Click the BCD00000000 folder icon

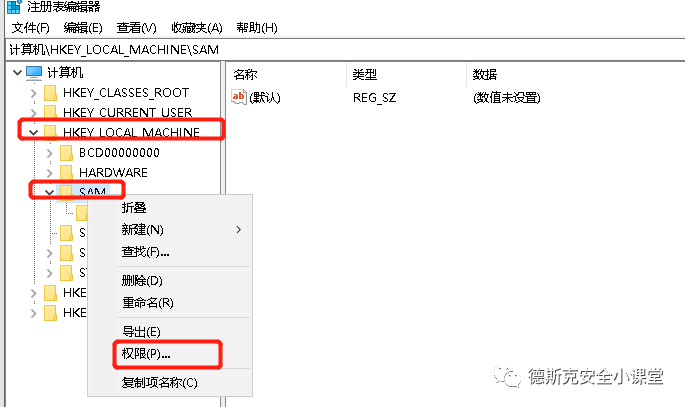(67, 153)
